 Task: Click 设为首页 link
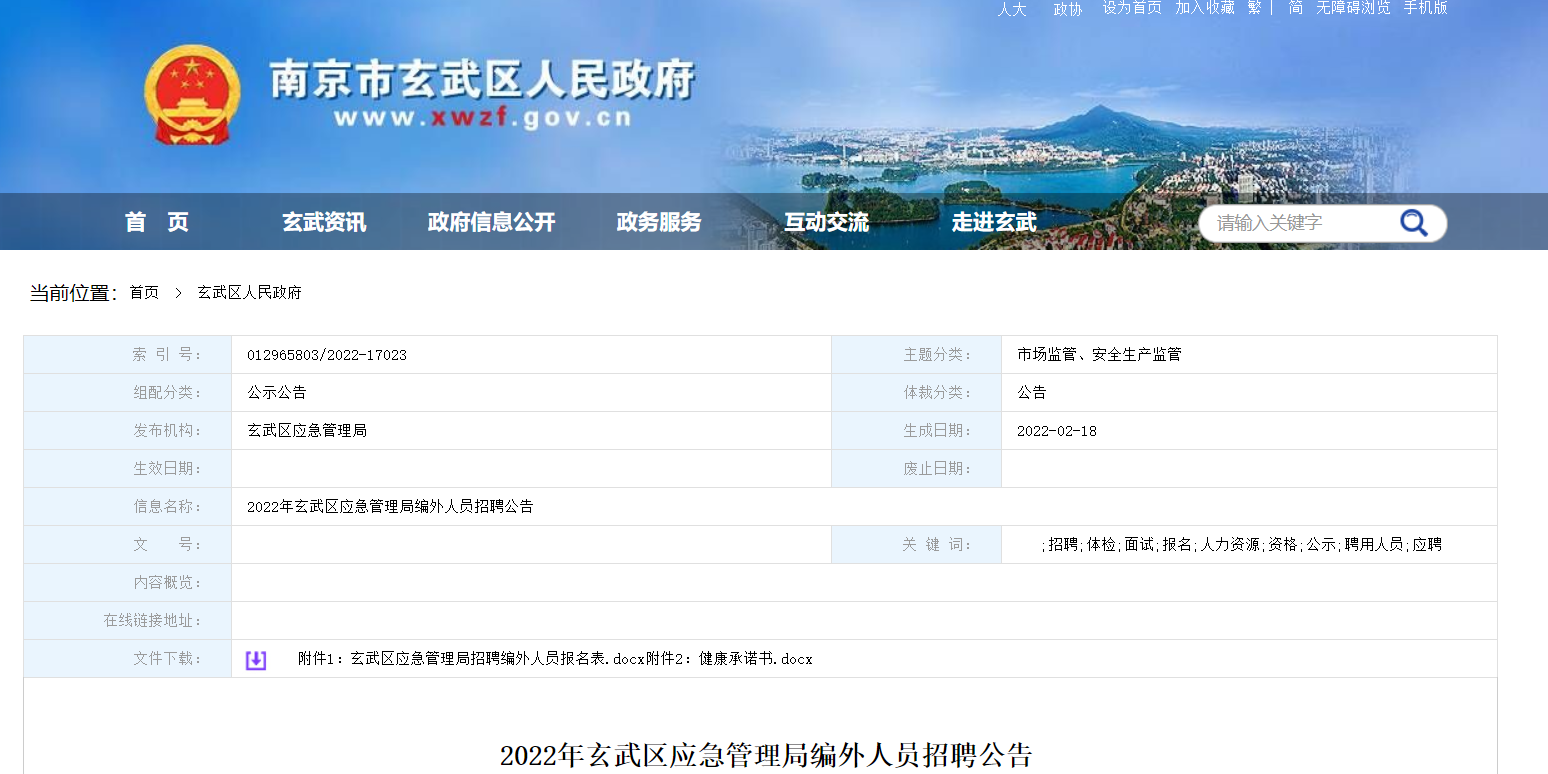tap(1132, 8)
